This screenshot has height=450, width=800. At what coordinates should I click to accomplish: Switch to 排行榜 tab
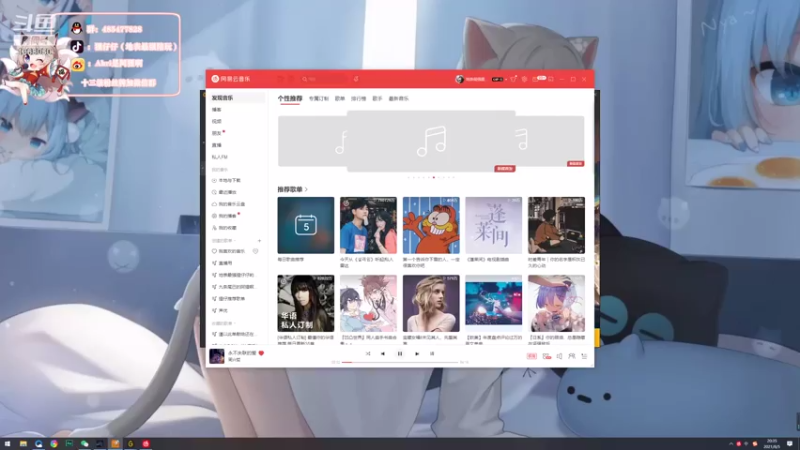[x=358, y=98]
